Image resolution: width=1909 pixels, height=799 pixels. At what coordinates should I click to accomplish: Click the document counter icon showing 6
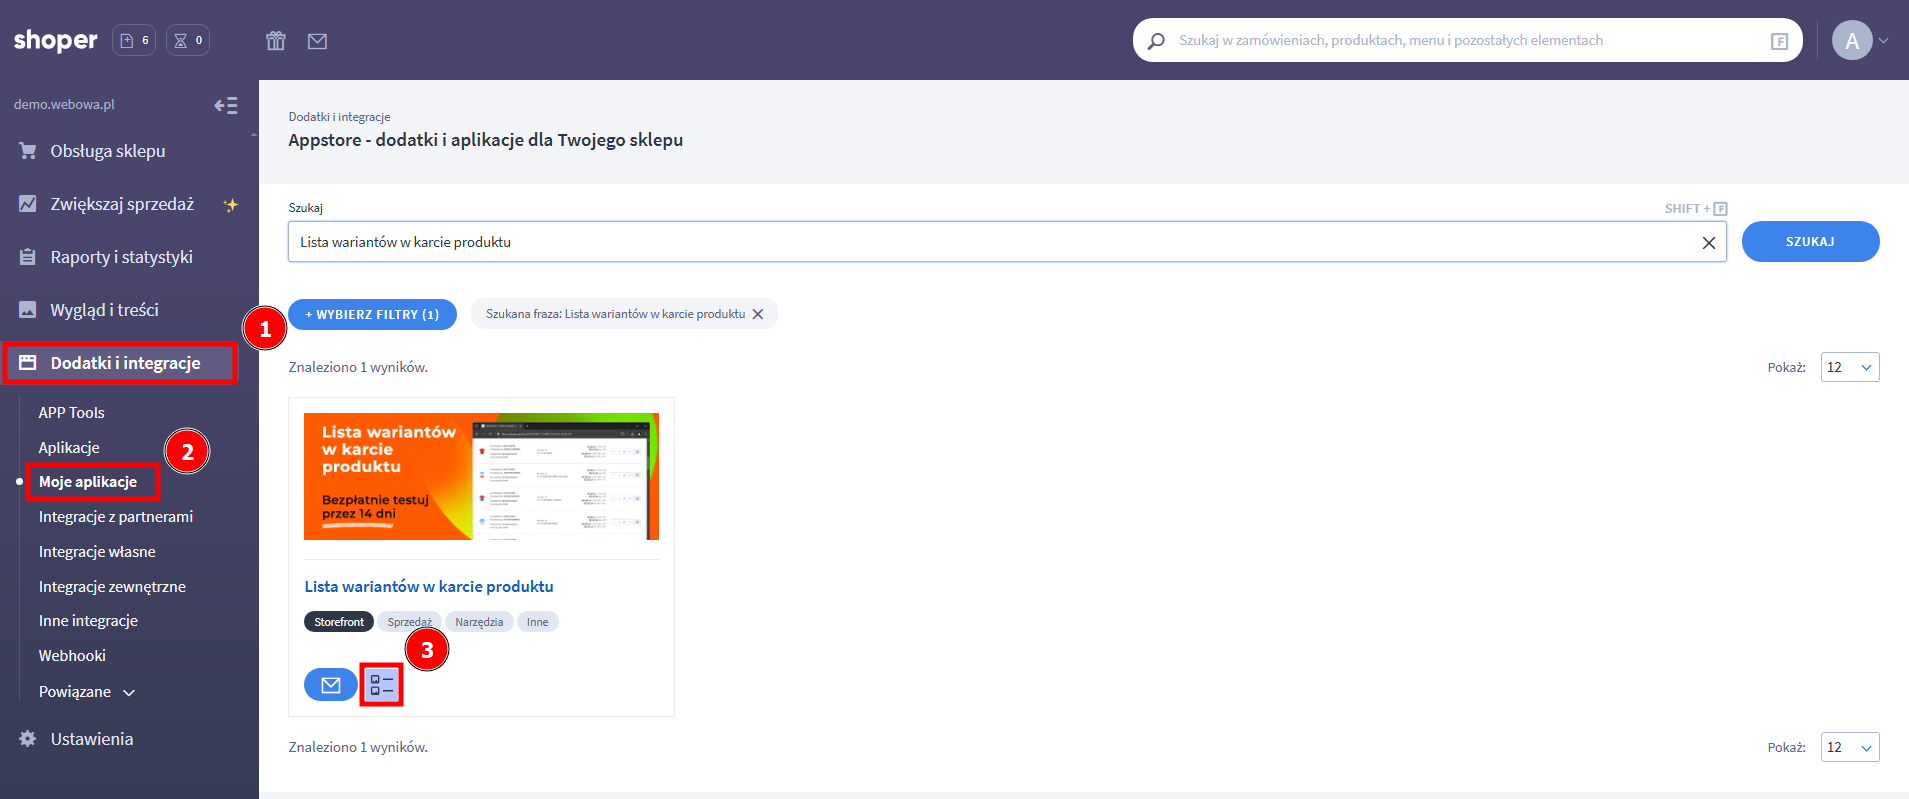pyautogui.click(x=134, y=41)
